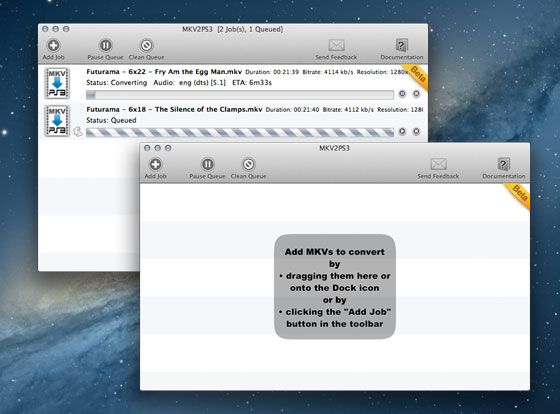Image resolution: width=560 pixels, height=414 pixels.
Task: Click the Audio: eng (dts) [5.1] text
Action: click(190, 83)
